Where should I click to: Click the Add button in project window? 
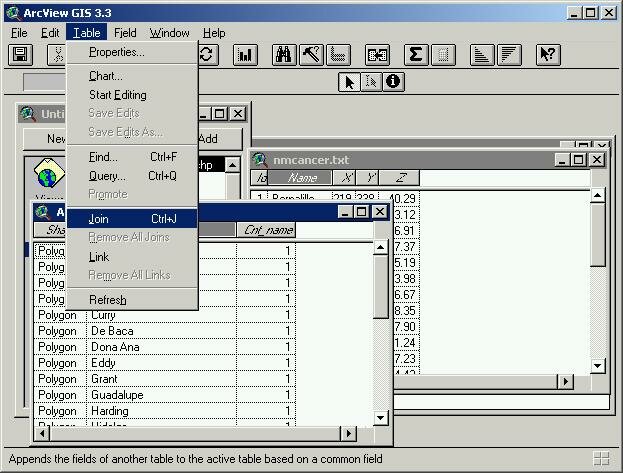coord(220,139)
